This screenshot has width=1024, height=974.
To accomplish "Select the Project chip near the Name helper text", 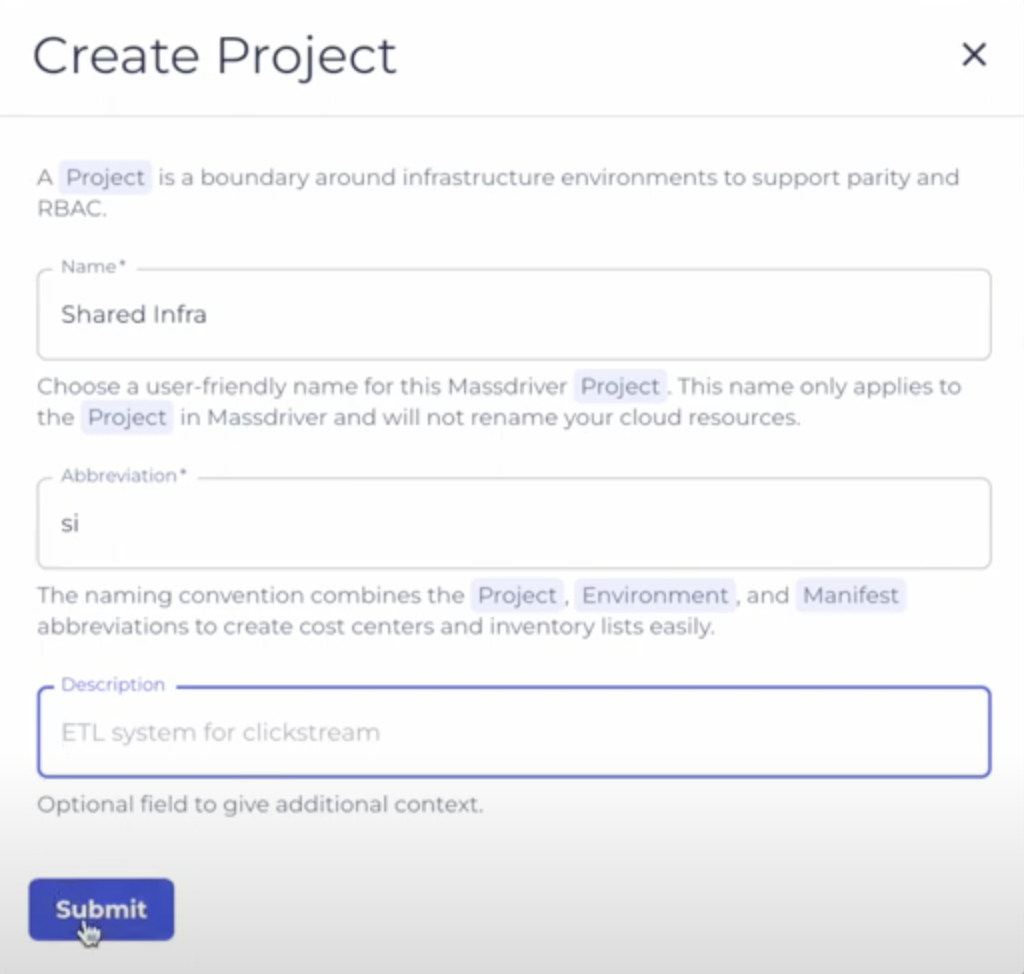I will click(x=620, y=386).
